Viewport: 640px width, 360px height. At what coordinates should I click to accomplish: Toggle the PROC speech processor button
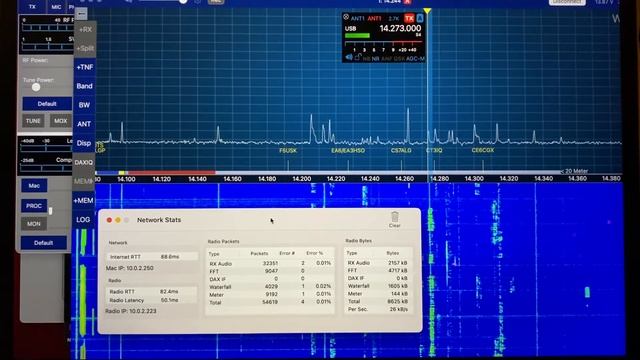[x=34, y=206]
